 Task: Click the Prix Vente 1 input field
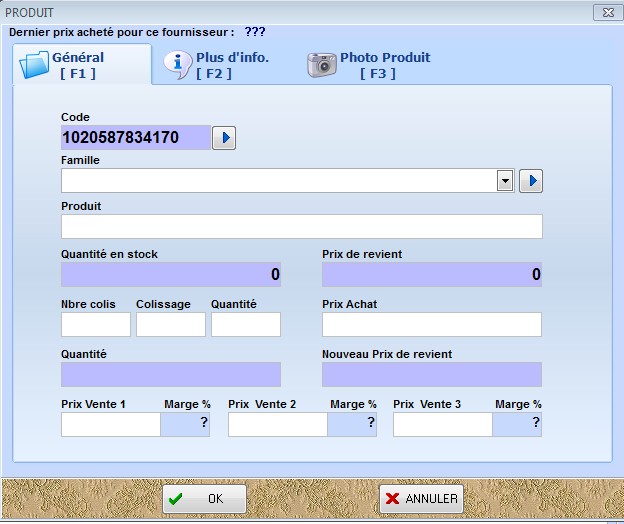coord(111,425)
